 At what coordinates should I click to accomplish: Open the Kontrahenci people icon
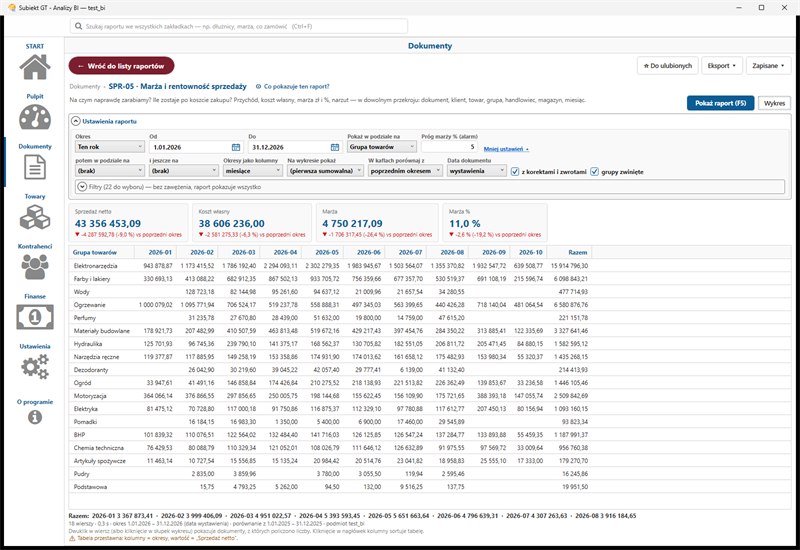click(35, 266)
